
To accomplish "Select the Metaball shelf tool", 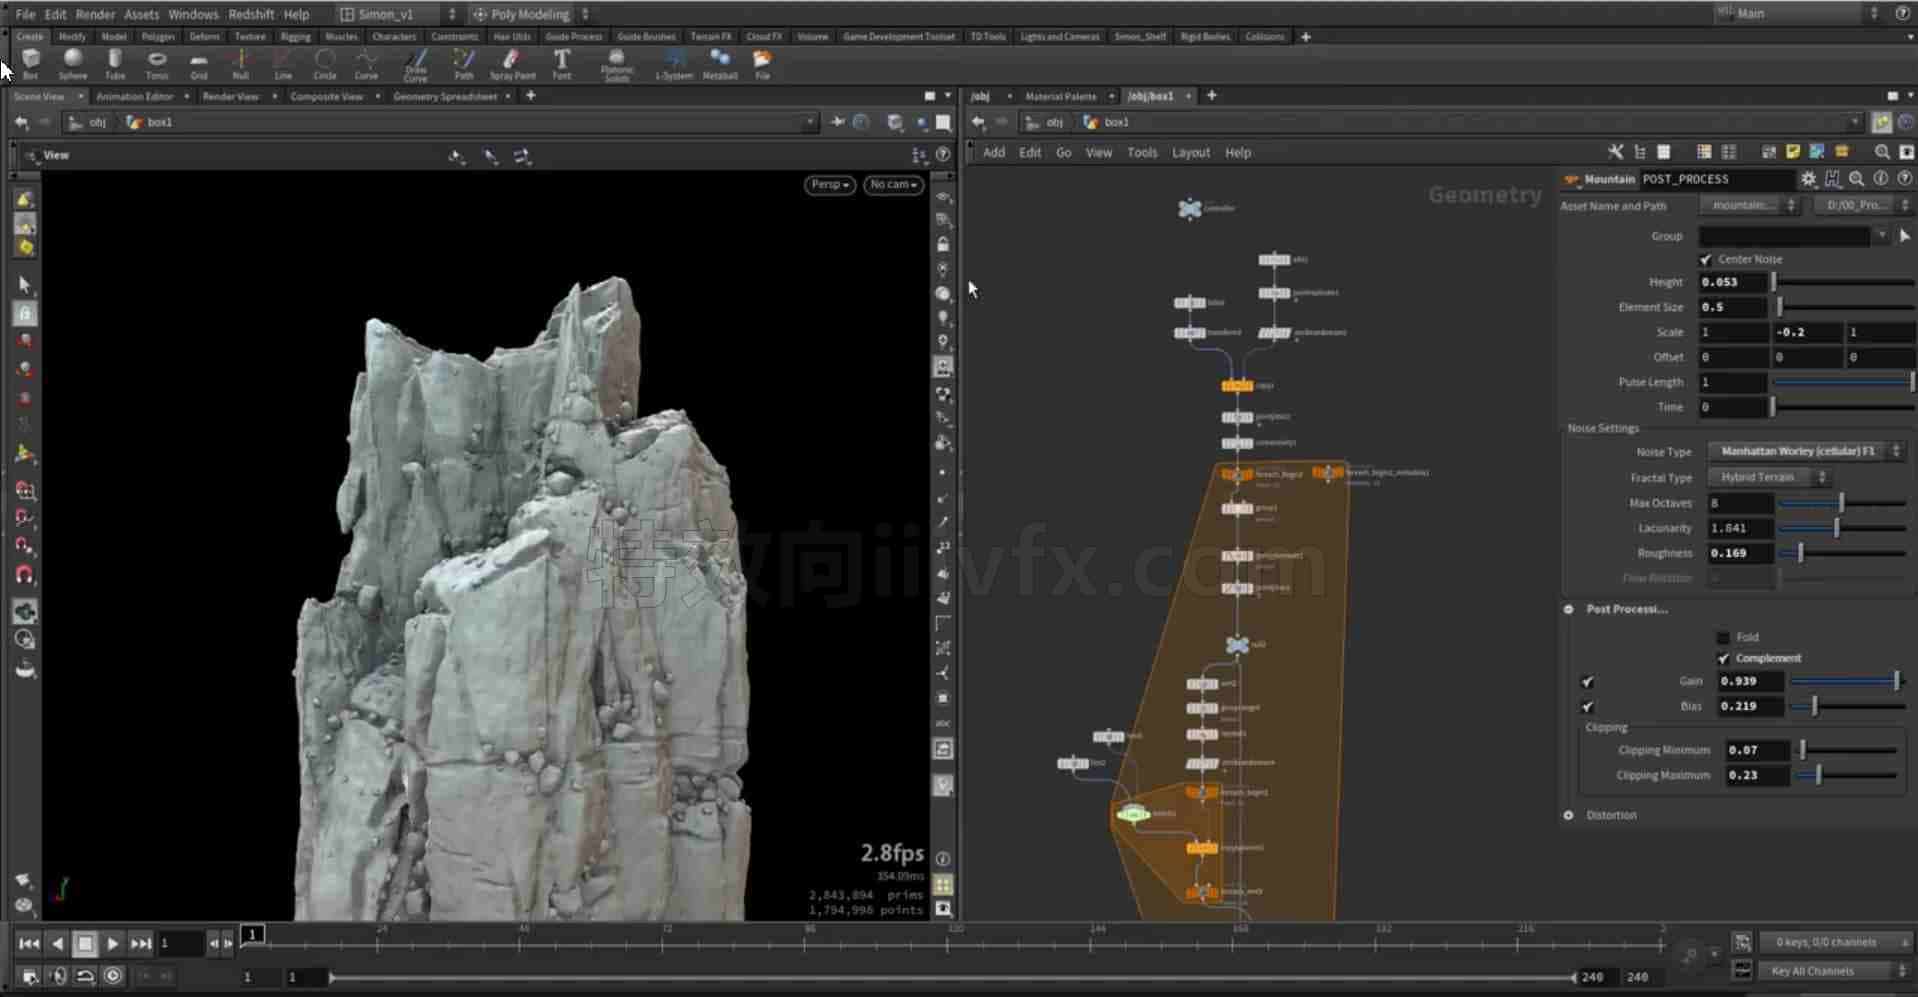I will [x=720, y=64].
